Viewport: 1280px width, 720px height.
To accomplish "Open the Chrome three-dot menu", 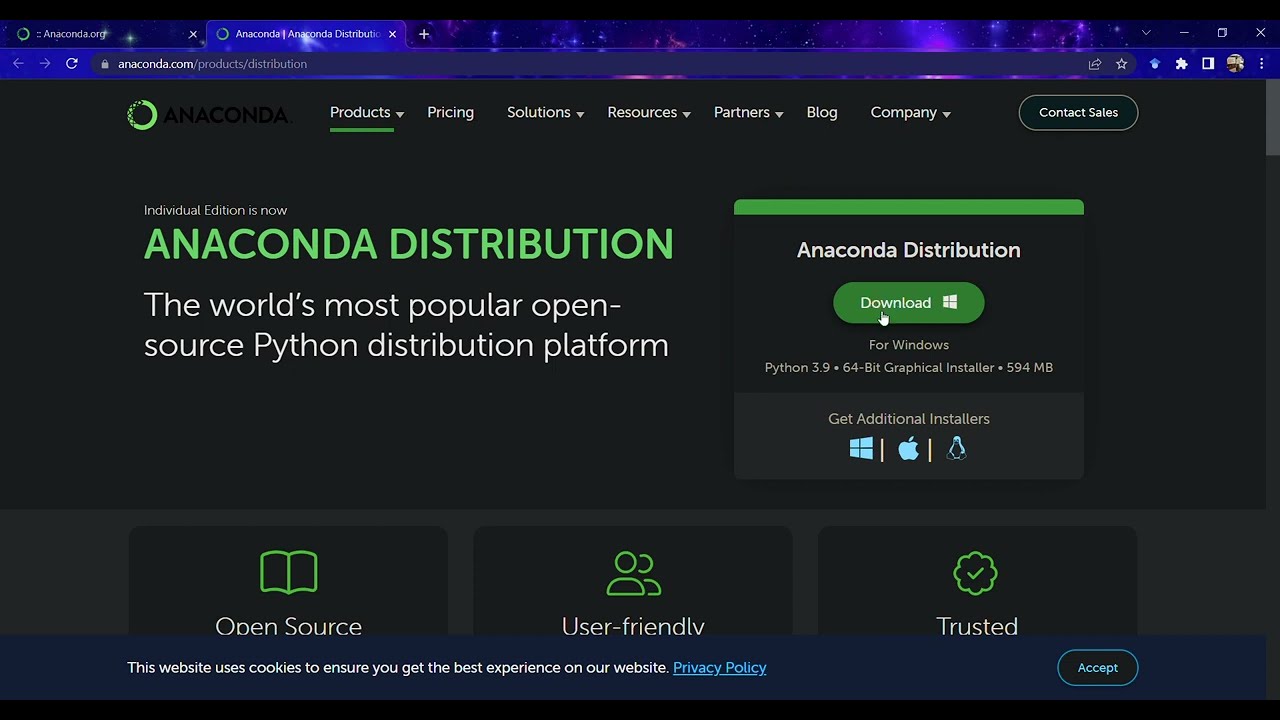I will click(x=1262, y=64).
